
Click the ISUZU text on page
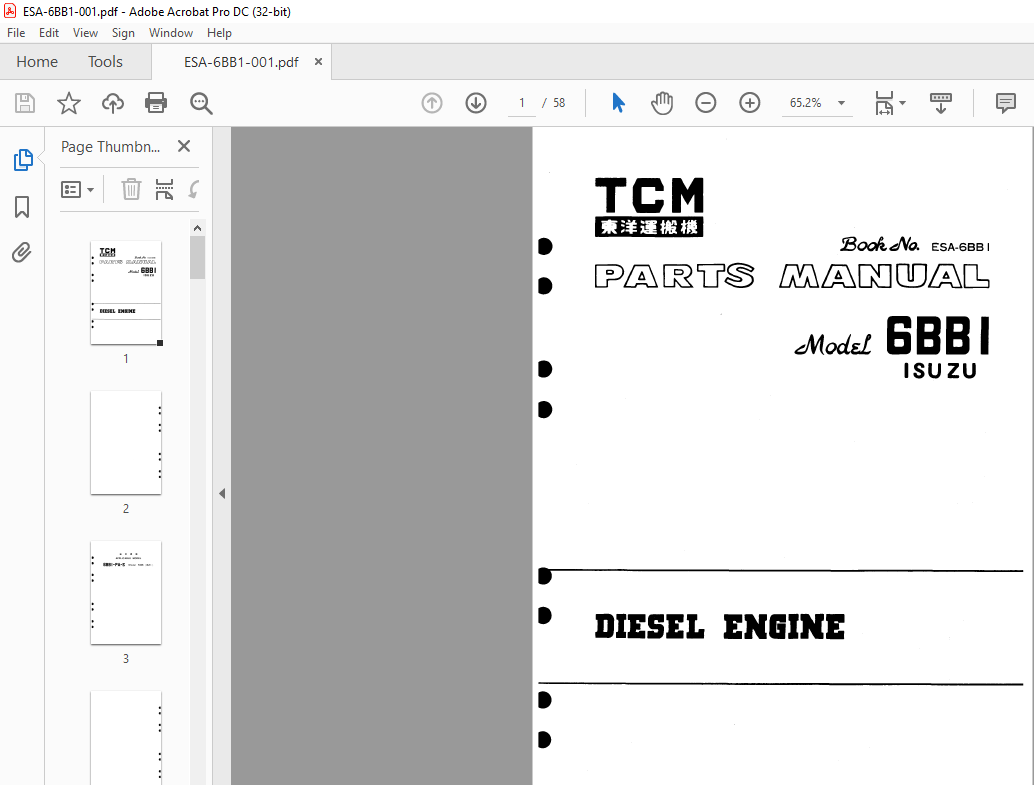coord(940,371)
